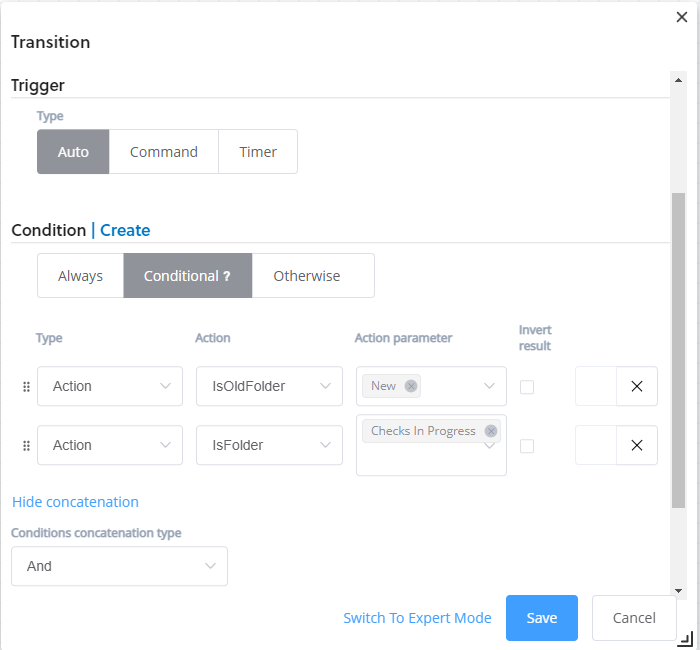Click the drag handle of the IsOldFolder row
Screen dimensions: 700x650
click(26, 387)
